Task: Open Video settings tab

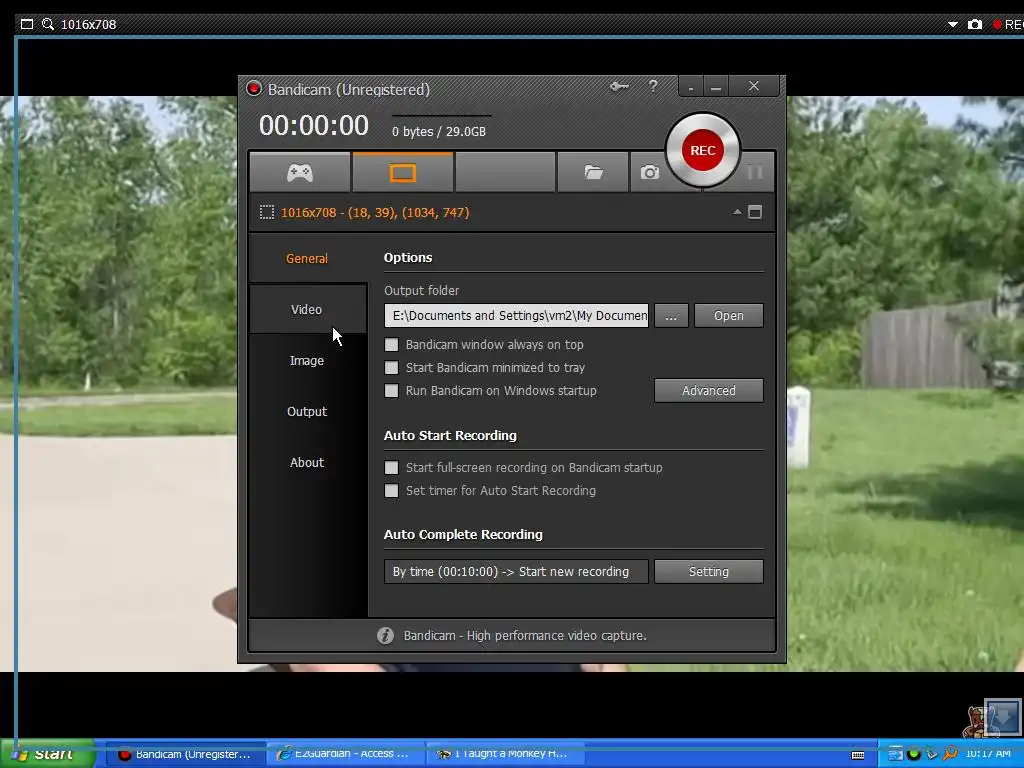Action: [307, 310]
